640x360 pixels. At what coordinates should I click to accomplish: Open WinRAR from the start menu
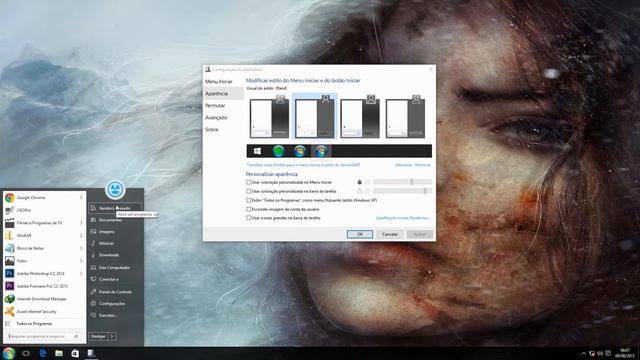pos(43,236)
